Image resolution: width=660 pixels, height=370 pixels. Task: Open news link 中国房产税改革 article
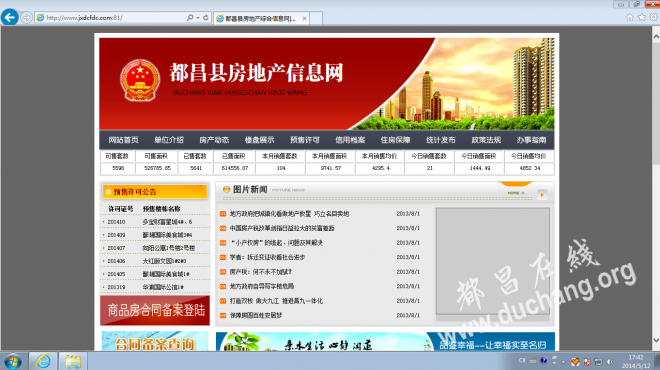[x=282, y=228]
